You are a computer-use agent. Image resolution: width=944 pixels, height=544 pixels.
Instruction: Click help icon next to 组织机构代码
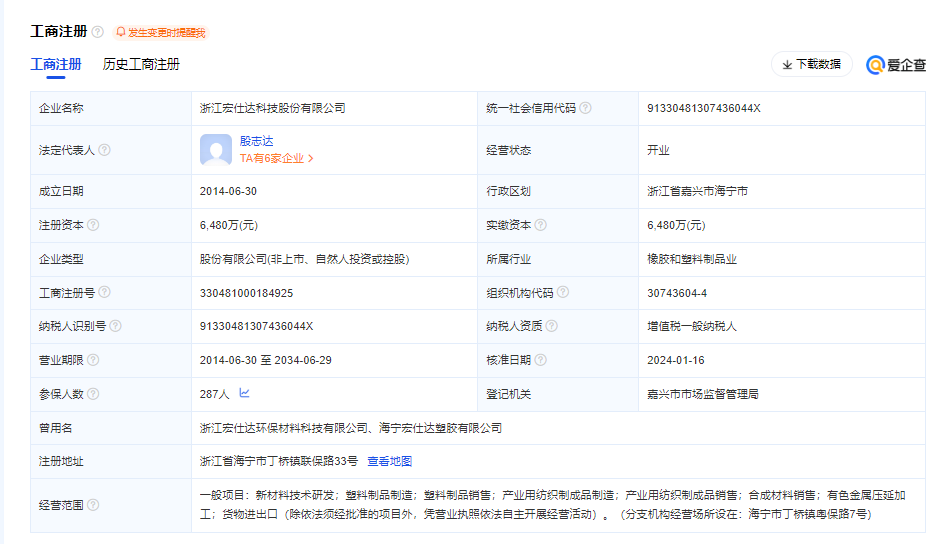[x=563, y=292]
